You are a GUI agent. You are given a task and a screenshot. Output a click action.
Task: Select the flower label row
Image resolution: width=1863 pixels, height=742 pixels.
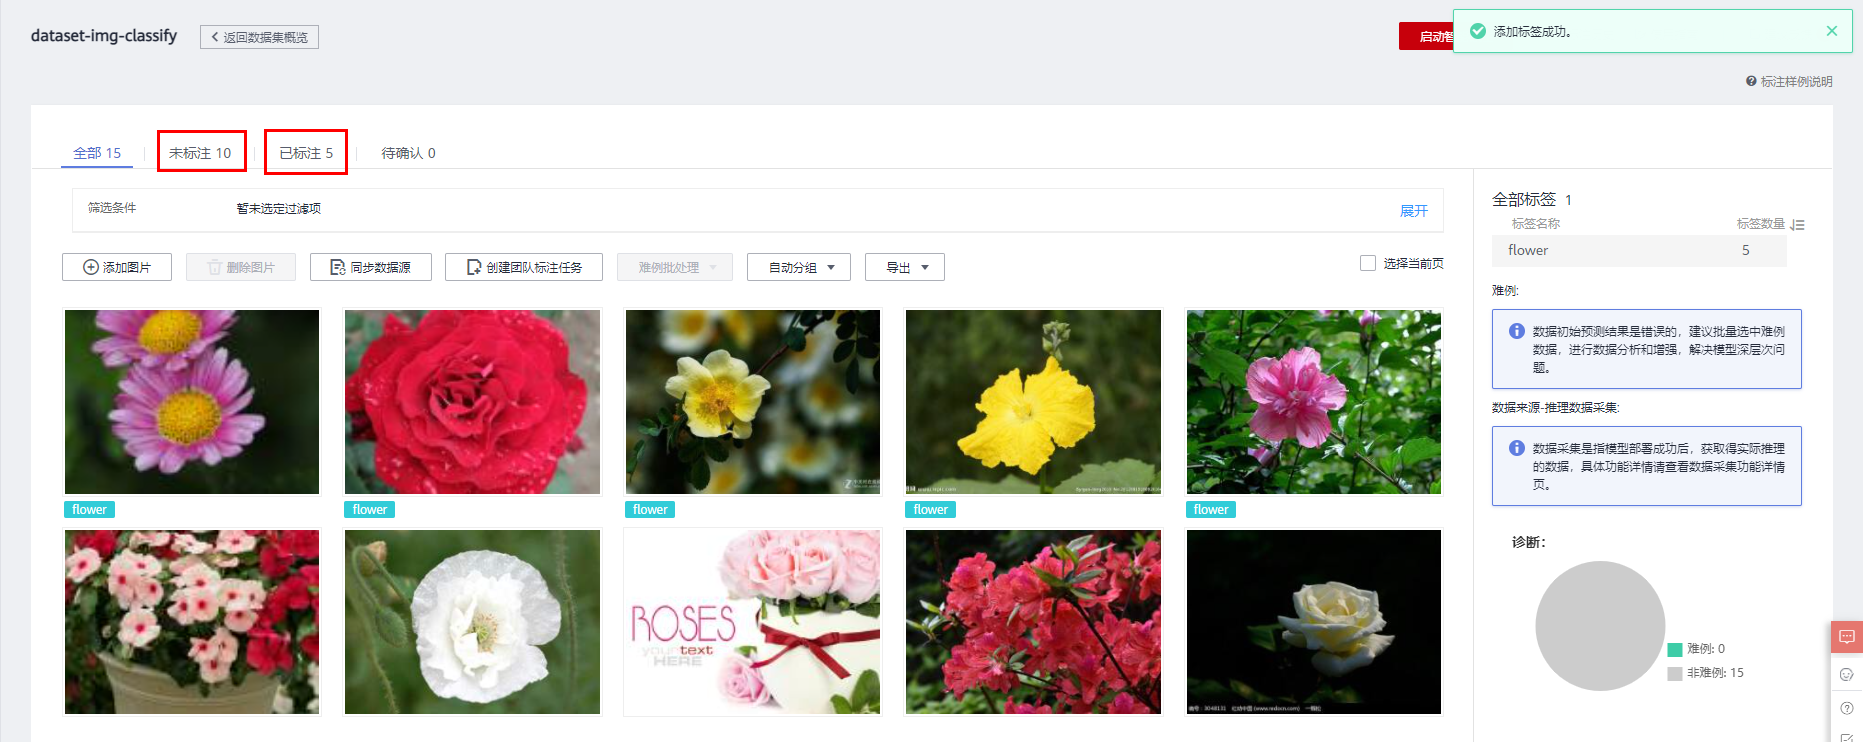1639,250
